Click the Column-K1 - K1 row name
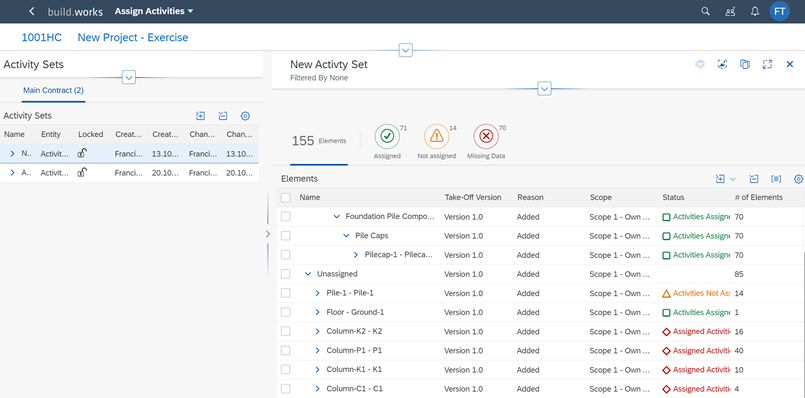Image resolution: width=805 pixels, height=398 pixels. (354, 370)
